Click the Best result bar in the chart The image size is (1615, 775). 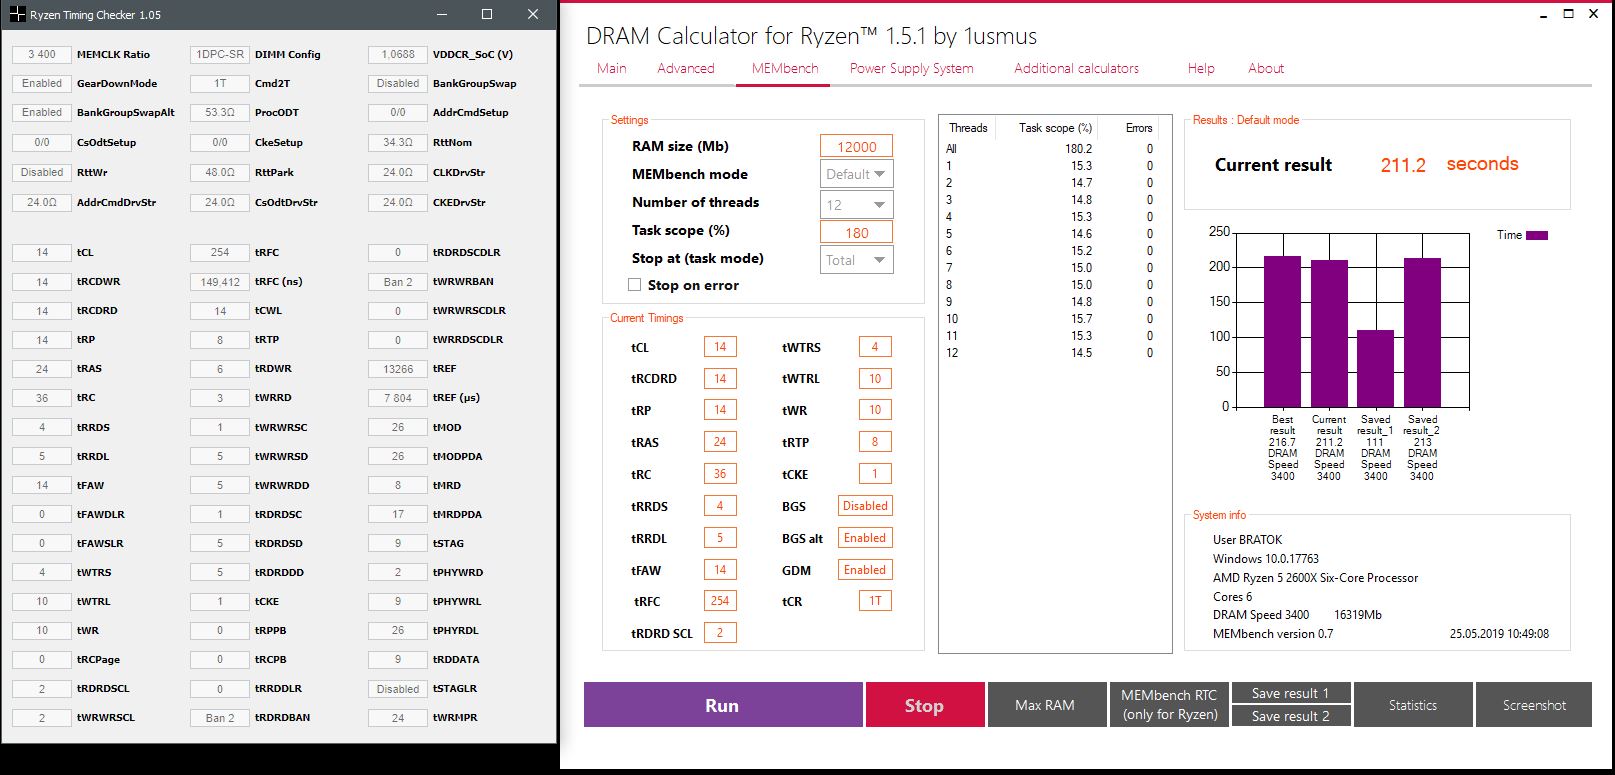(1282, 331)
